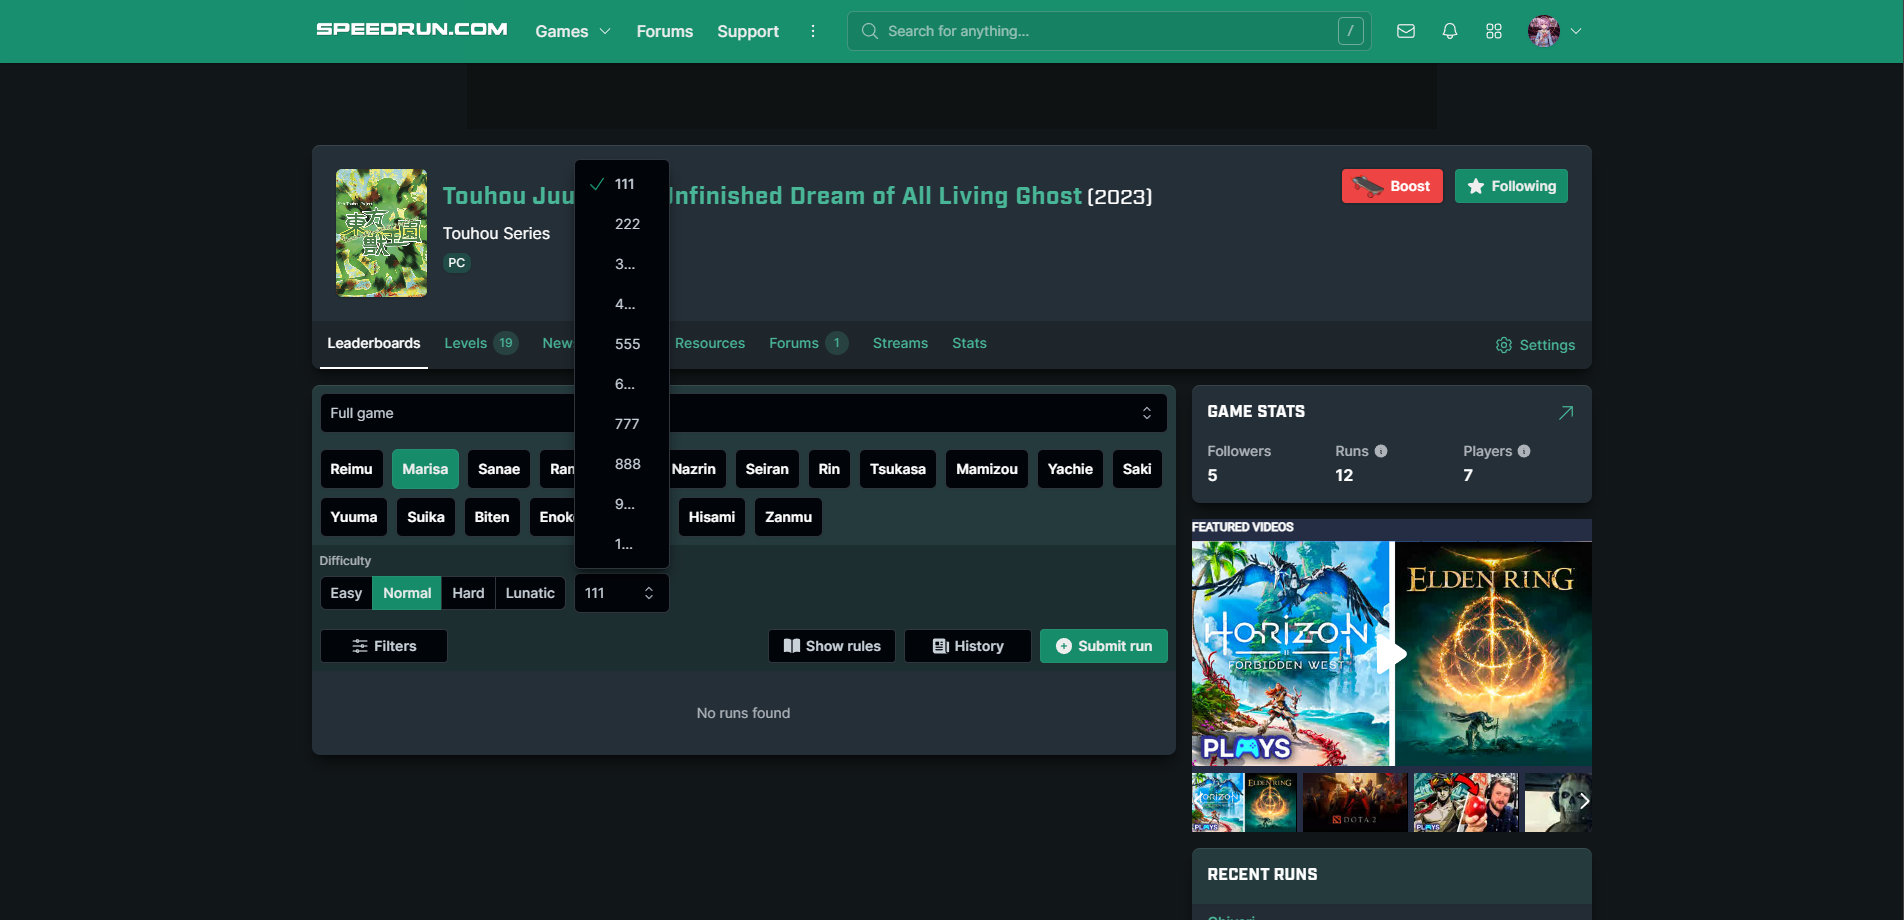Open the Stats tab
1904x920 pixels.
(x=969, y=343)
